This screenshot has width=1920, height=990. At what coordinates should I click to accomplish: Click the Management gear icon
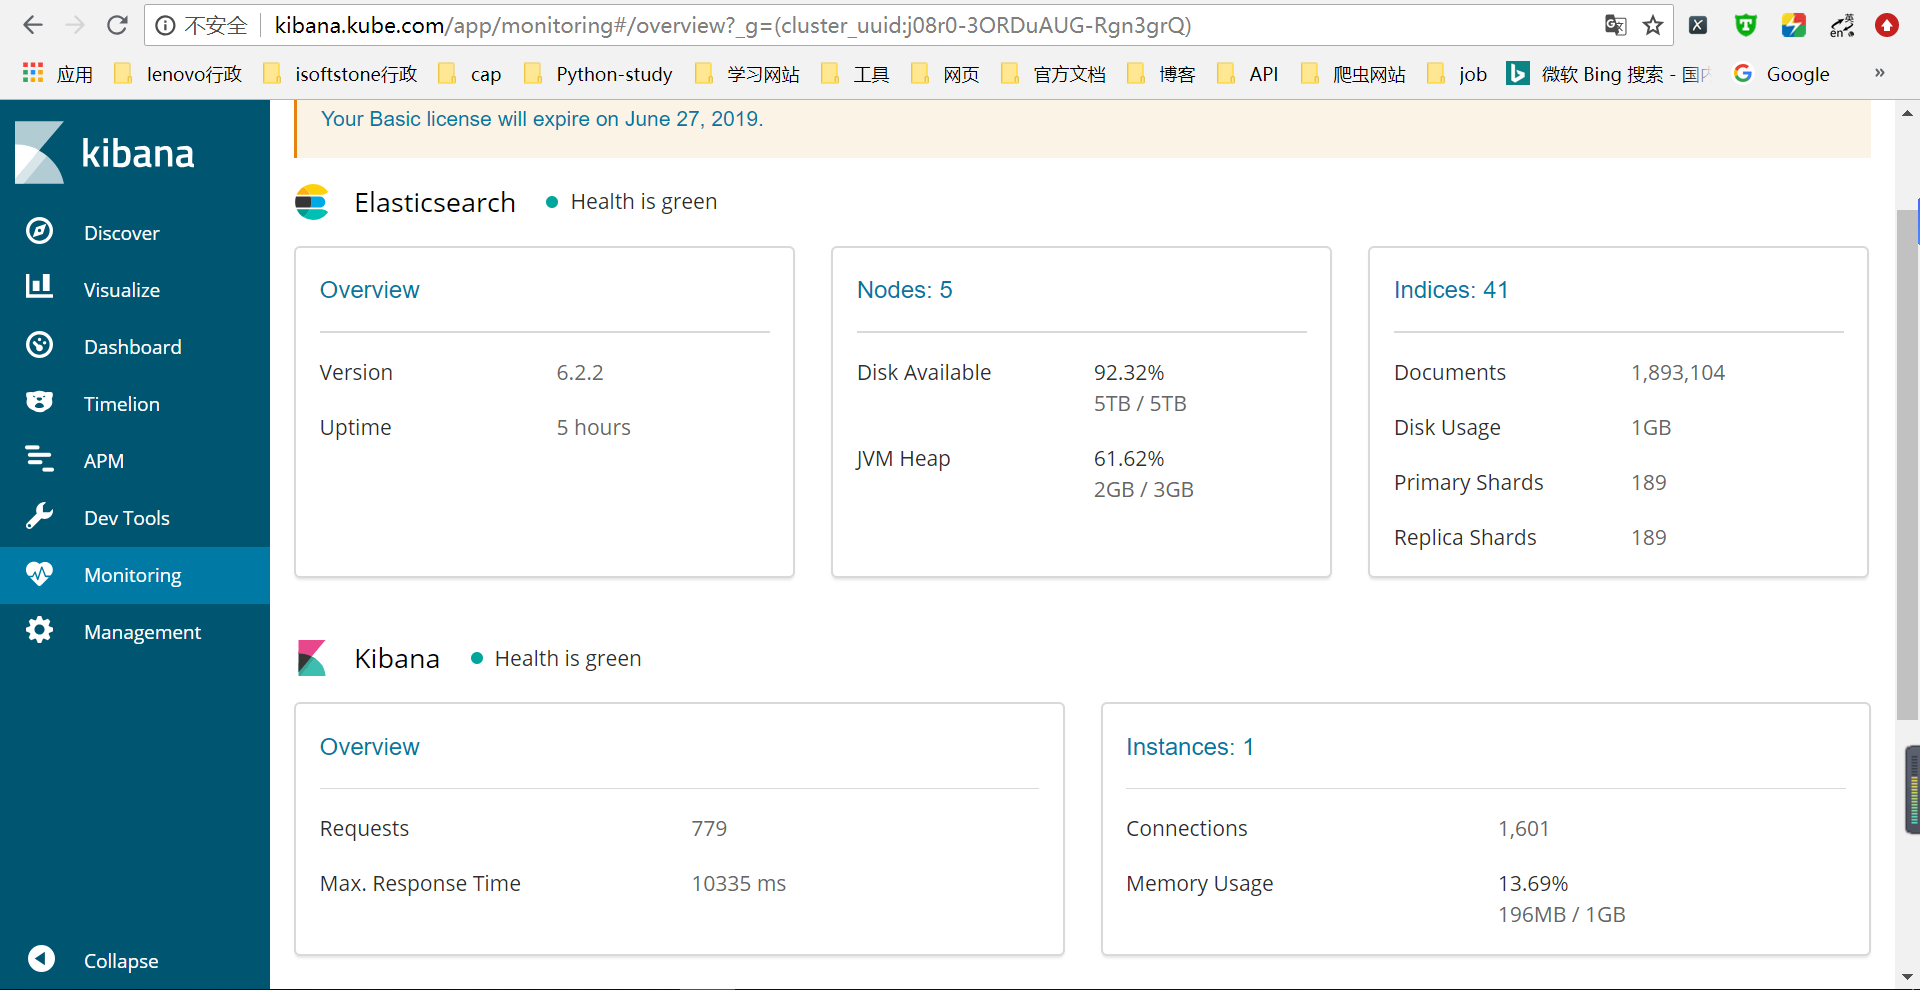(39, 630)
